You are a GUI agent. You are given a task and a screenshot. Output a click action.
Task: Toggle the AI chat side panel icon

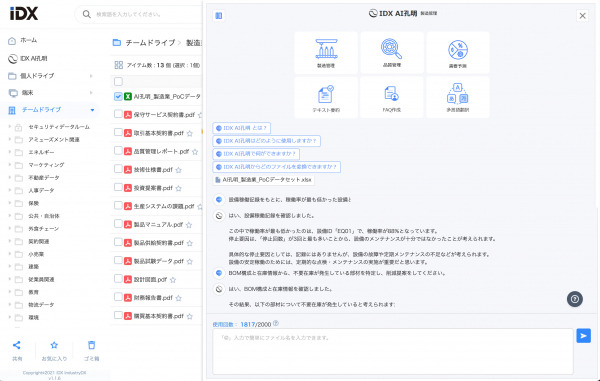point(219,16)
